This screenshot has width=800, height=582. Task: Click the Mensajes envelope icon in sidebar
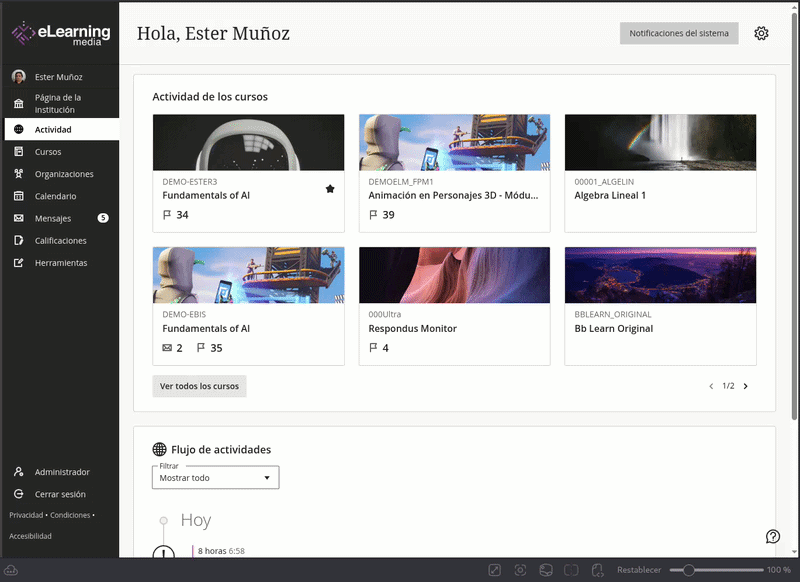click(19, 218)
